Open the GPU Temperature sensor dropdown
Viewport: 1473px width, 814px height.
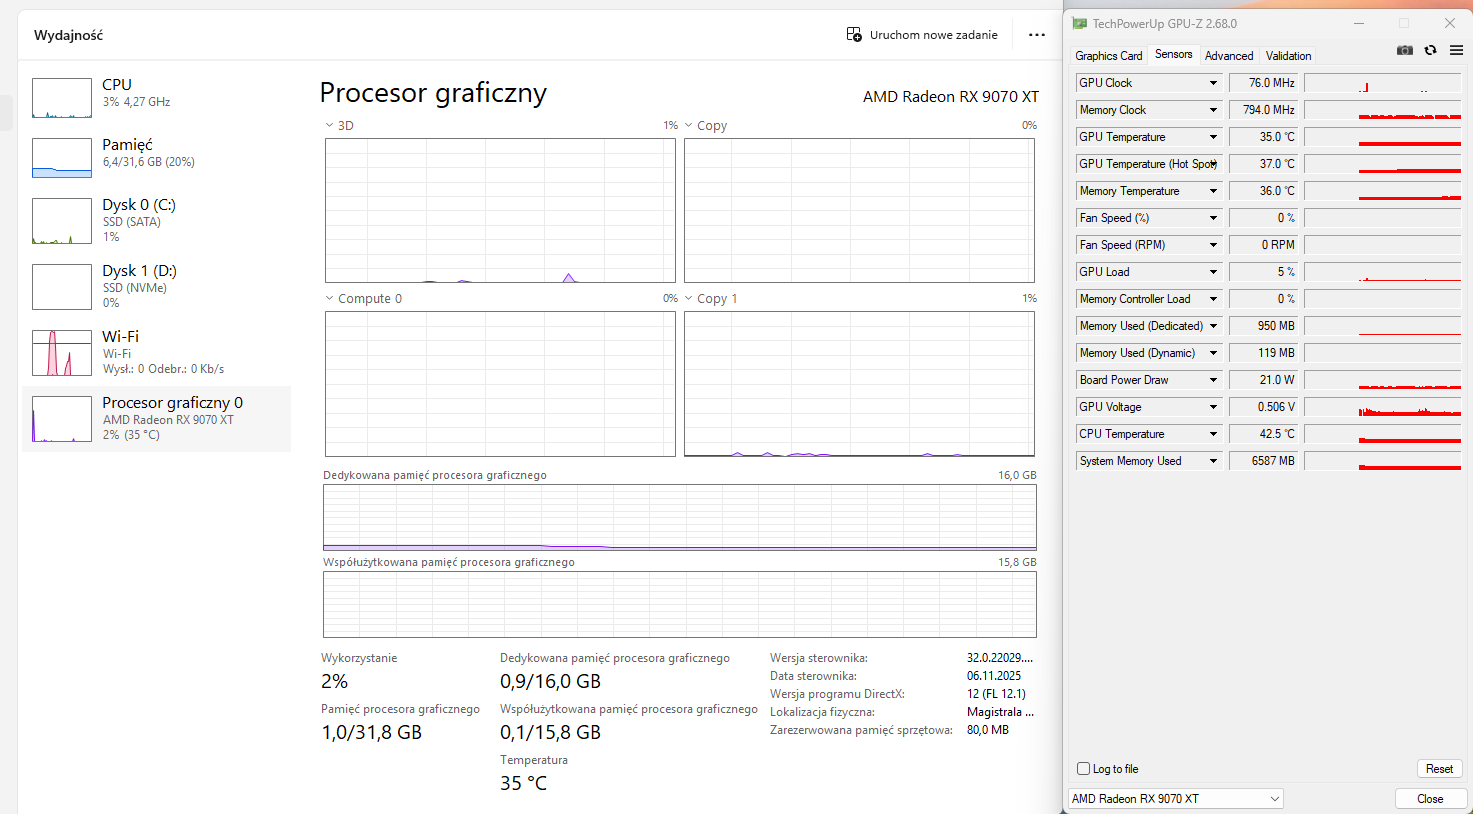[1213, 137]
